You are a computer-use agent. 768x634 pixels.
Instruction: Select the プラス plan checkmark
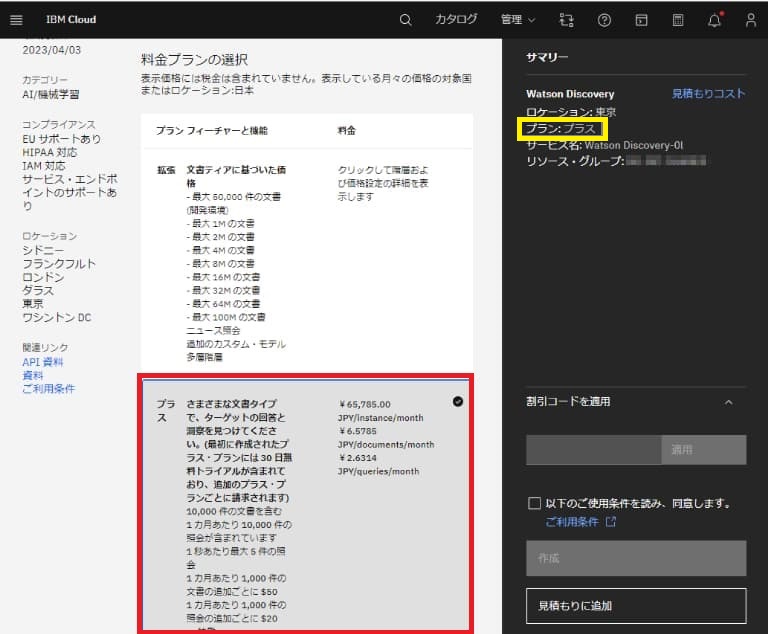tap(457, 401)
